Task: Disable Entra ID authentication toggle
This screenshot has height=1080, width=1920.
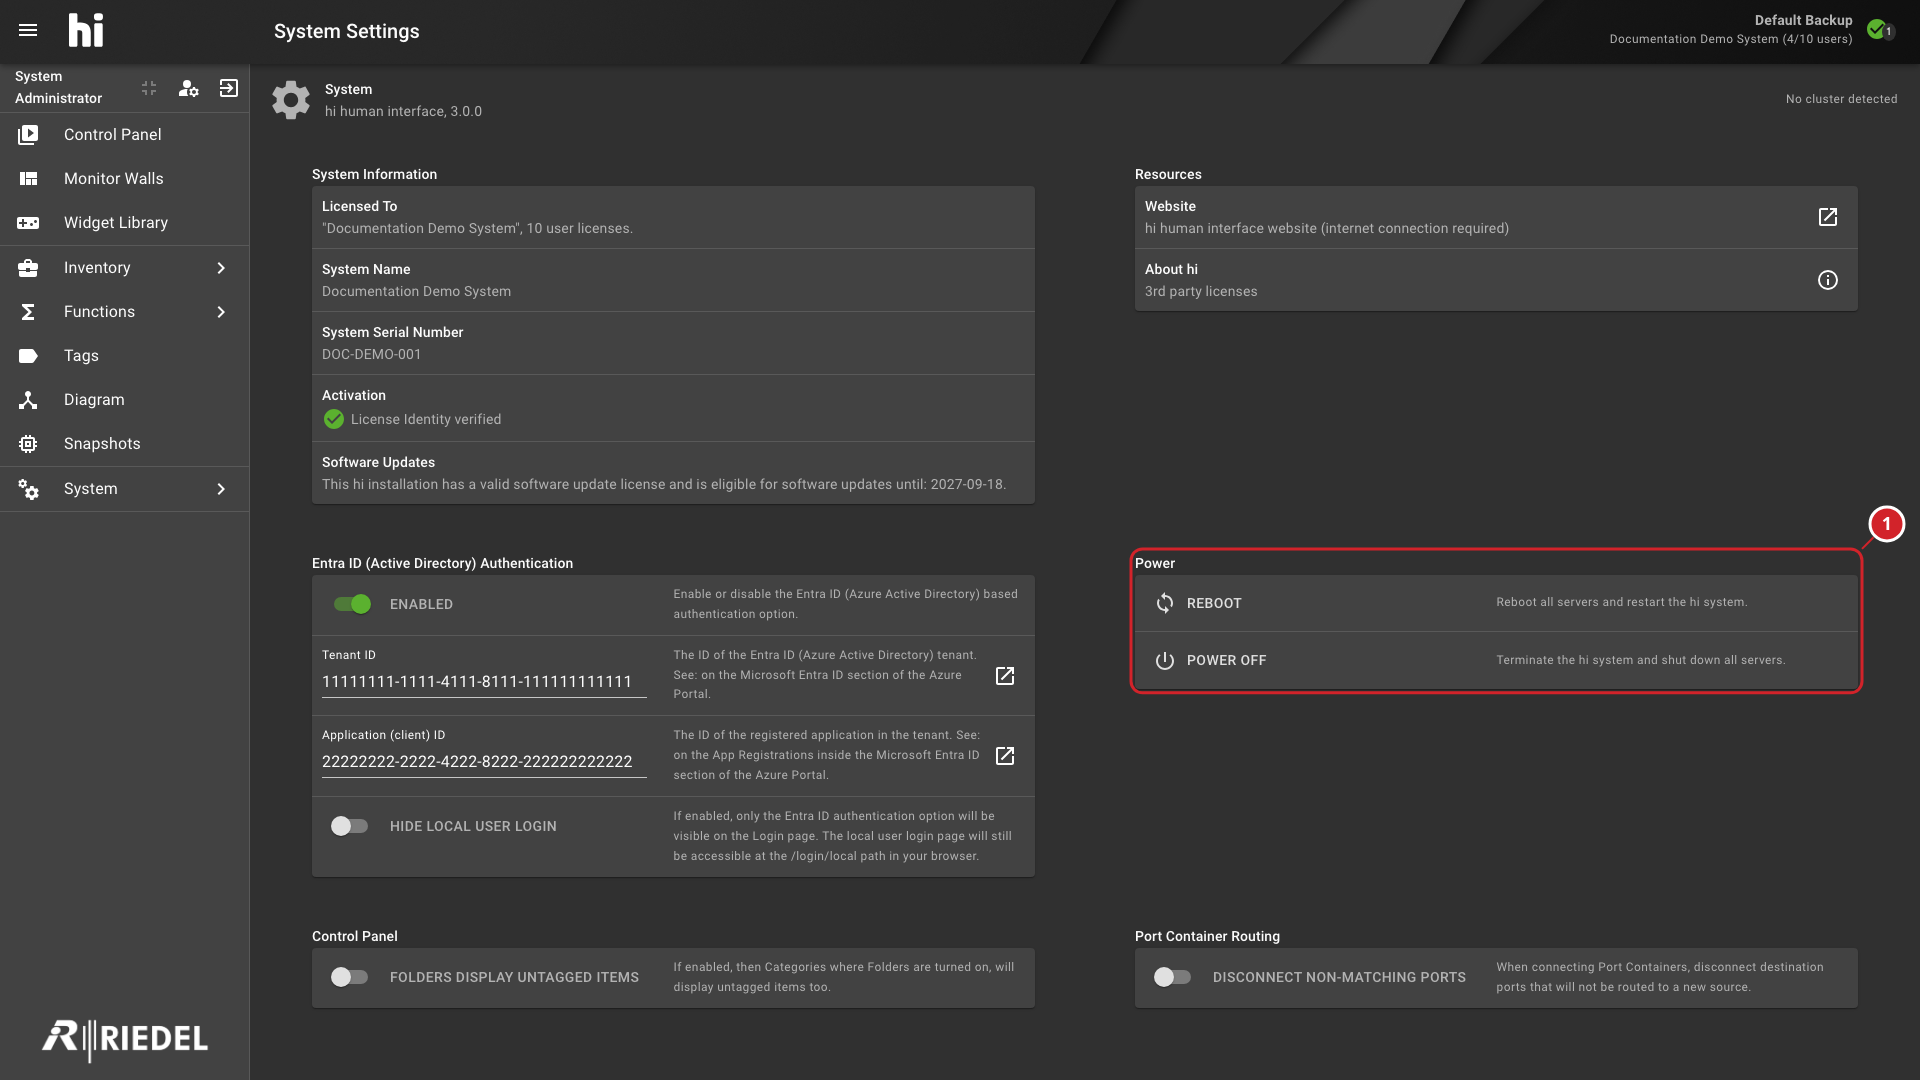Action: click(352, 604)
